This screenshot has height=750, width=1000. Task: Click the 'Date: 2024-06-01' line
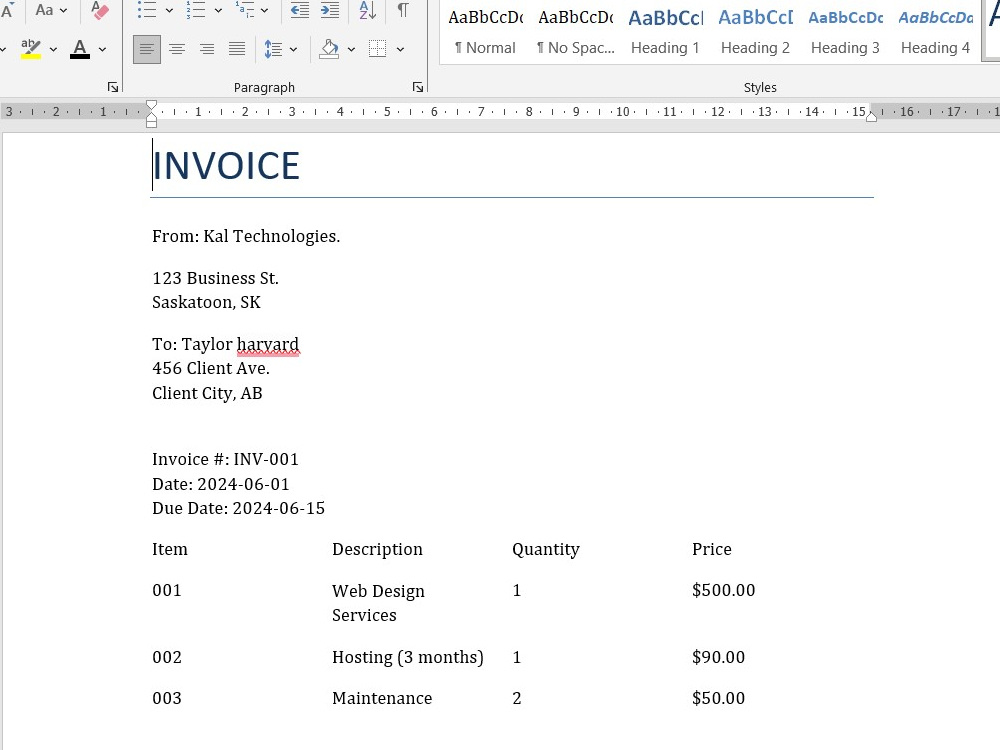[x=221, y=484]
